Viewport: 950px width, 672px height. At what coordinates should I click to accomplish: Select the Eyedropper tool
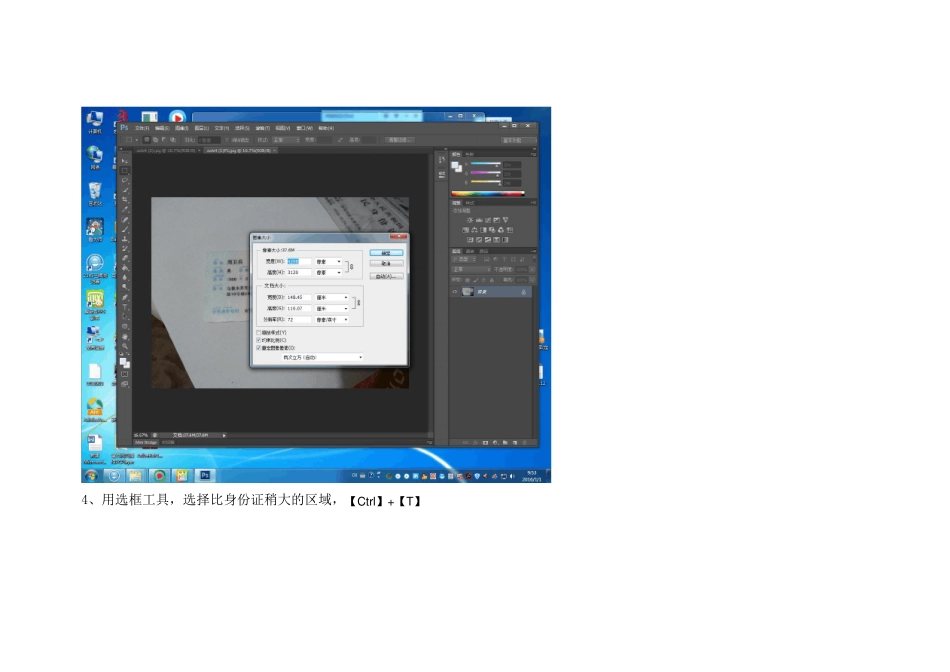click(125, 208)
